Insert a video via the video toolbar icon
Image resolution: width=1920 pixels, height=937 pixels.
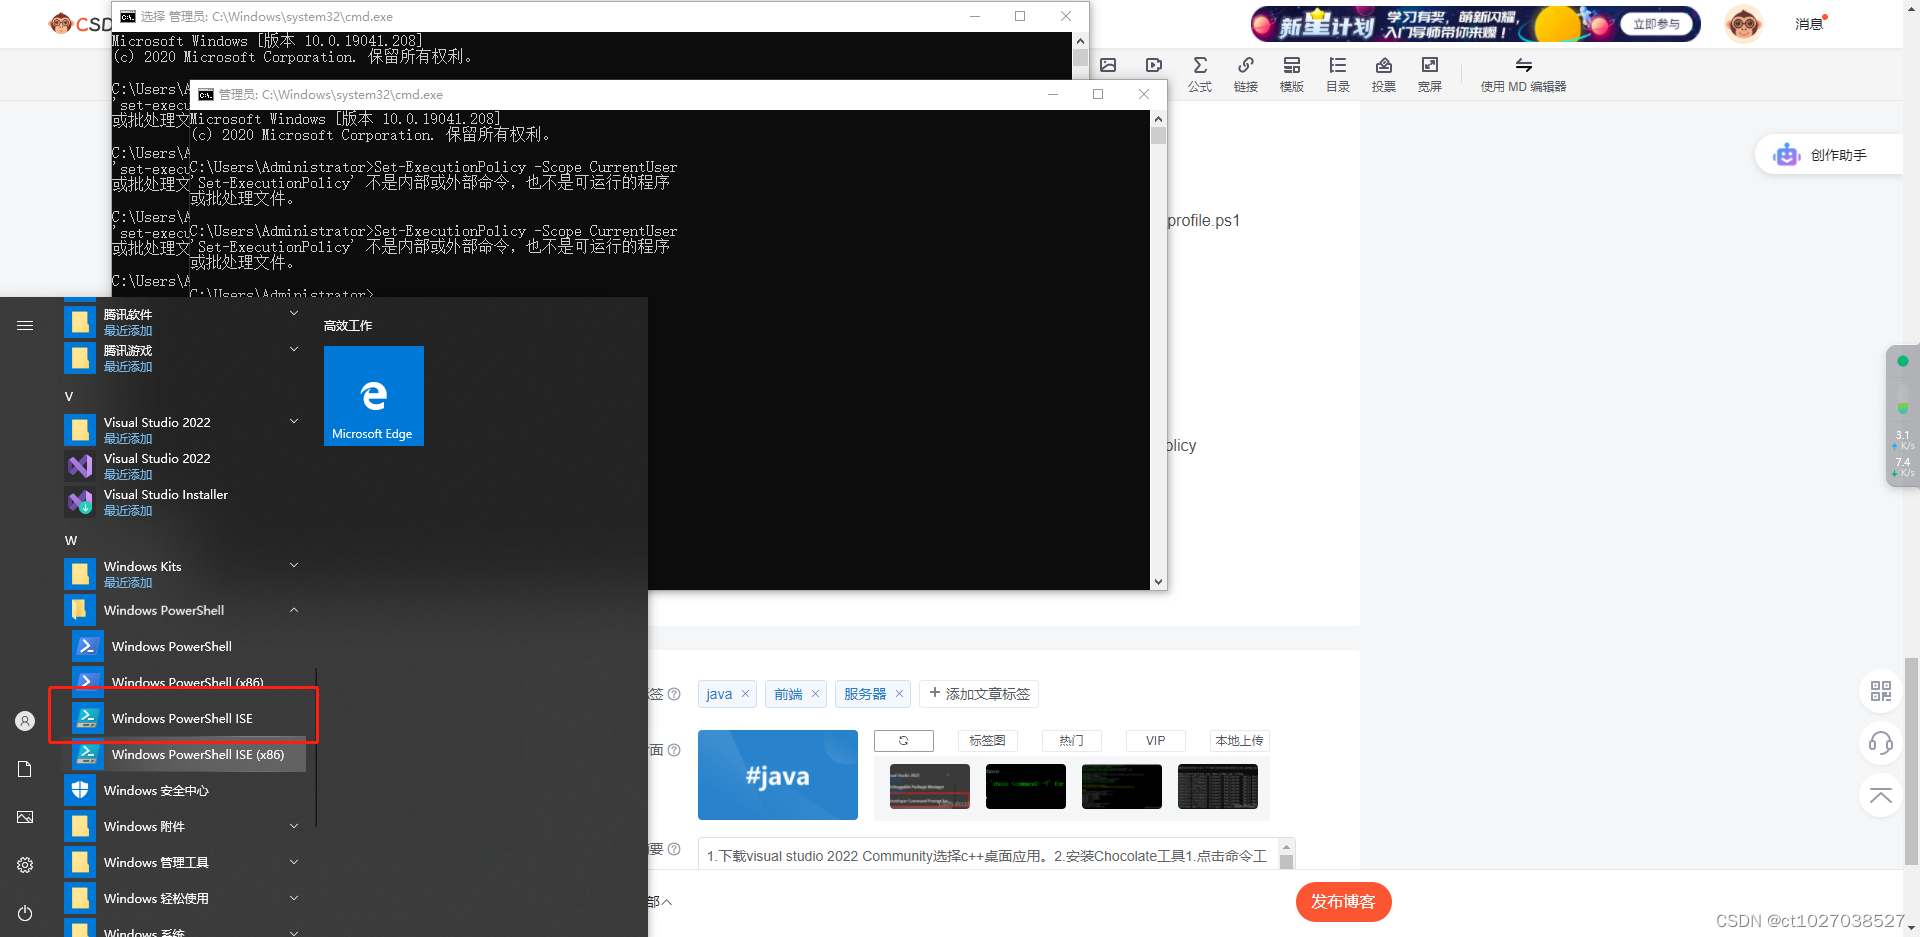(x=1154, y=65)
